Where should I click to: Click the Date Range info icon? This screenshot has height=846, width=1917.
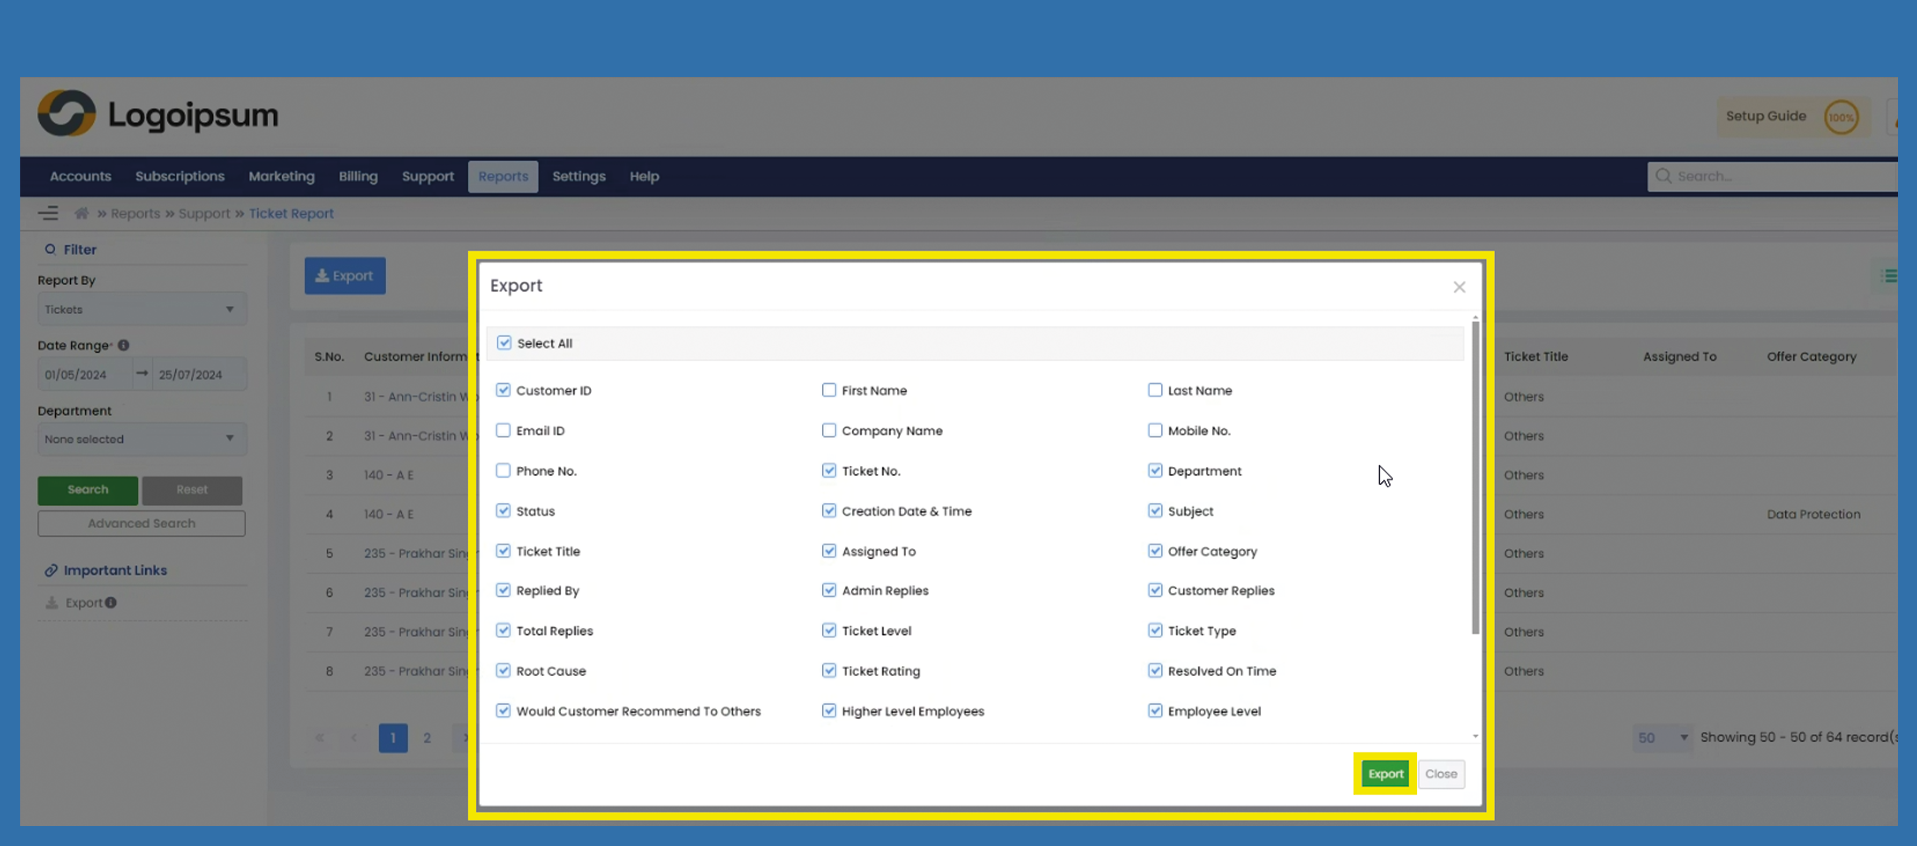pyautogui.click(x=123, y=345)
